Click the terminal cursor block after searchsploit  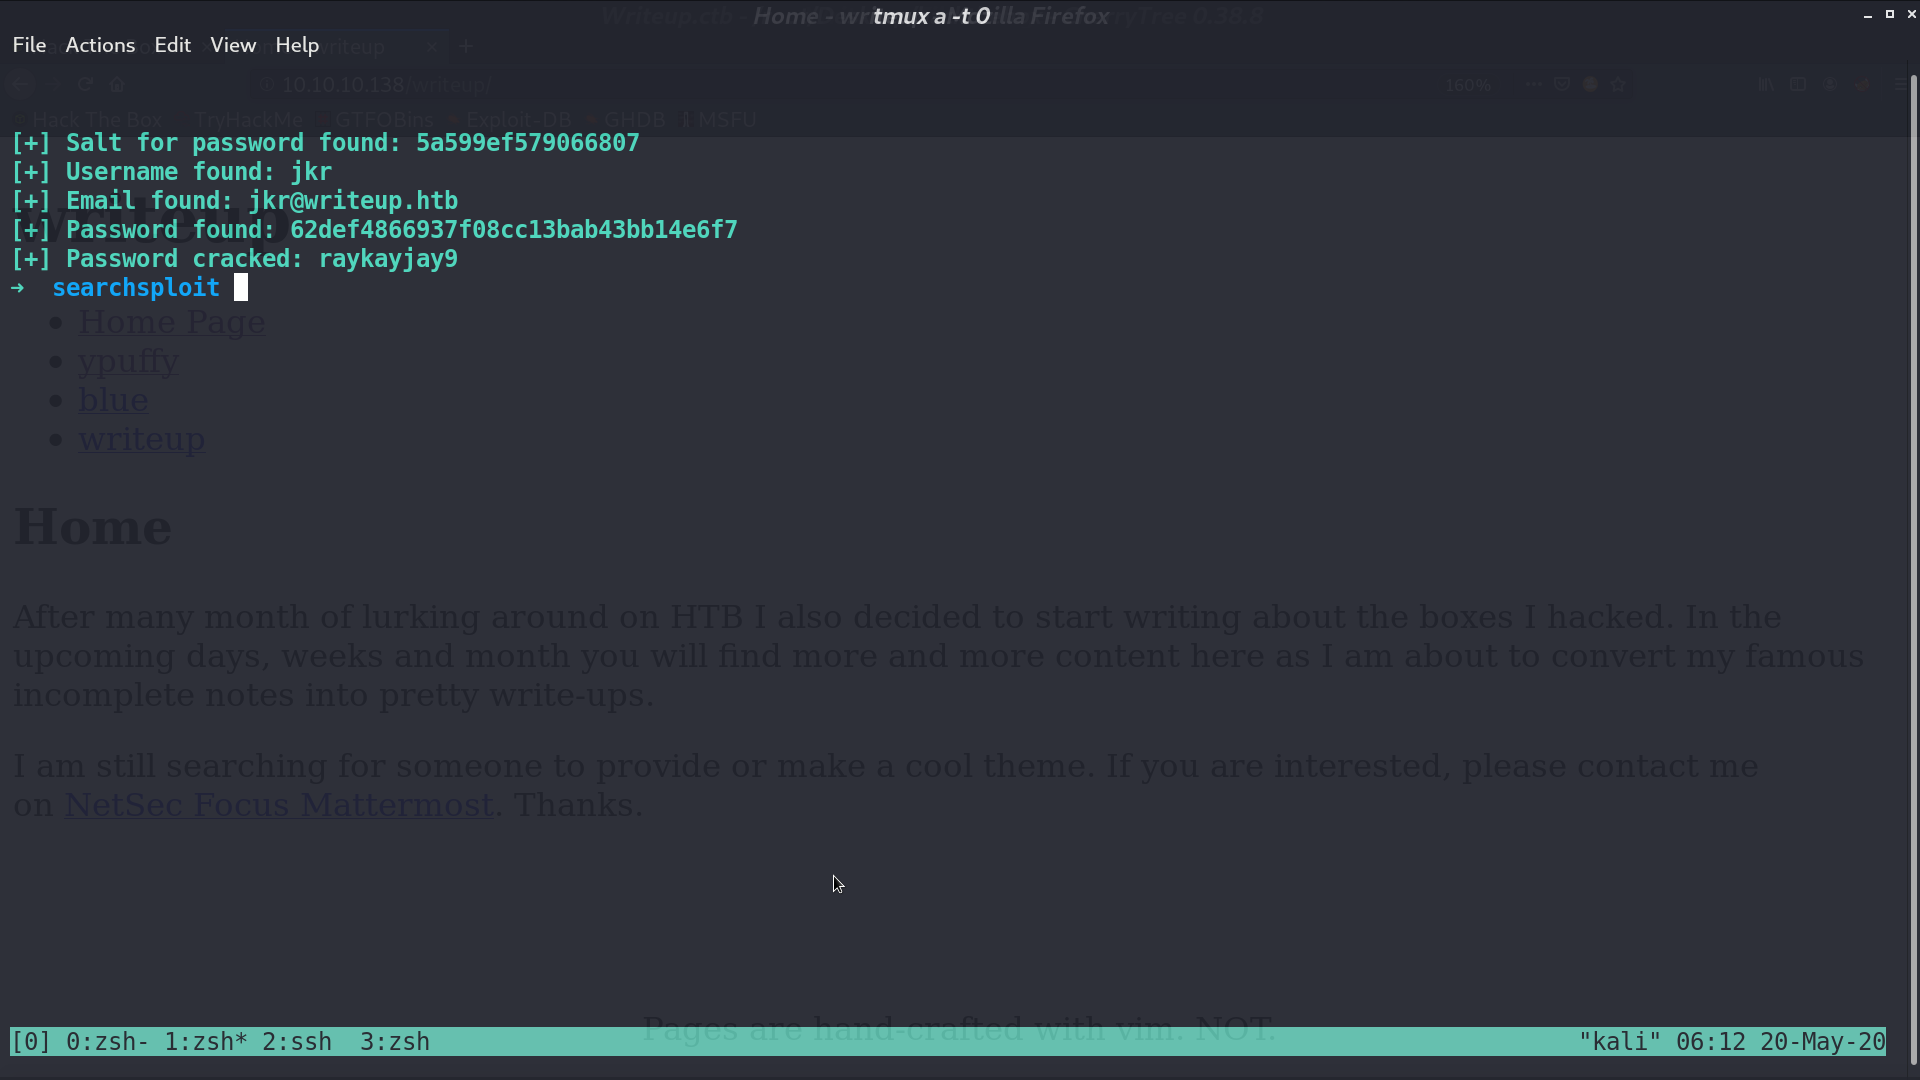241,288
